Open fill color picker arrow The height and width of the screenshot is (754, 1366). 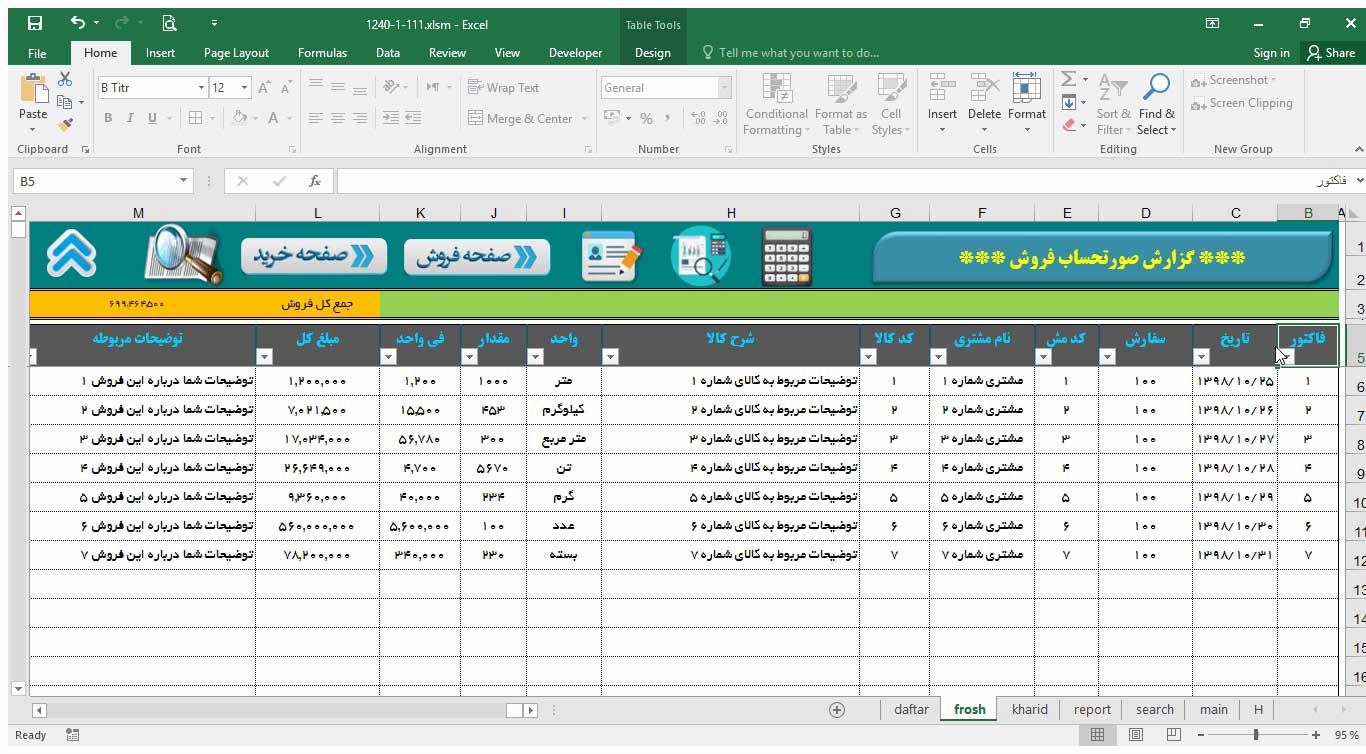tap(255, 118)
